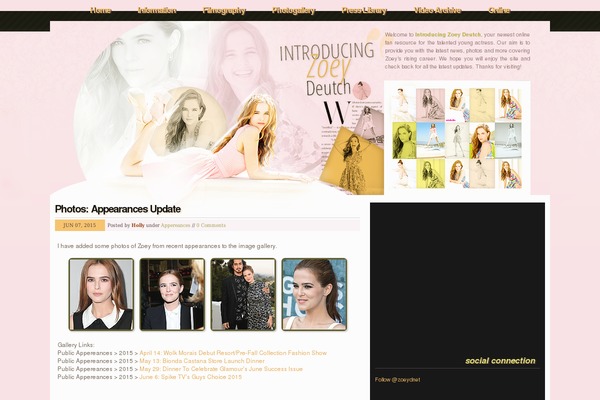Viewport: 600px width, 400px height.
Task: Open the Appearances category link
Action: coord(175,225)
